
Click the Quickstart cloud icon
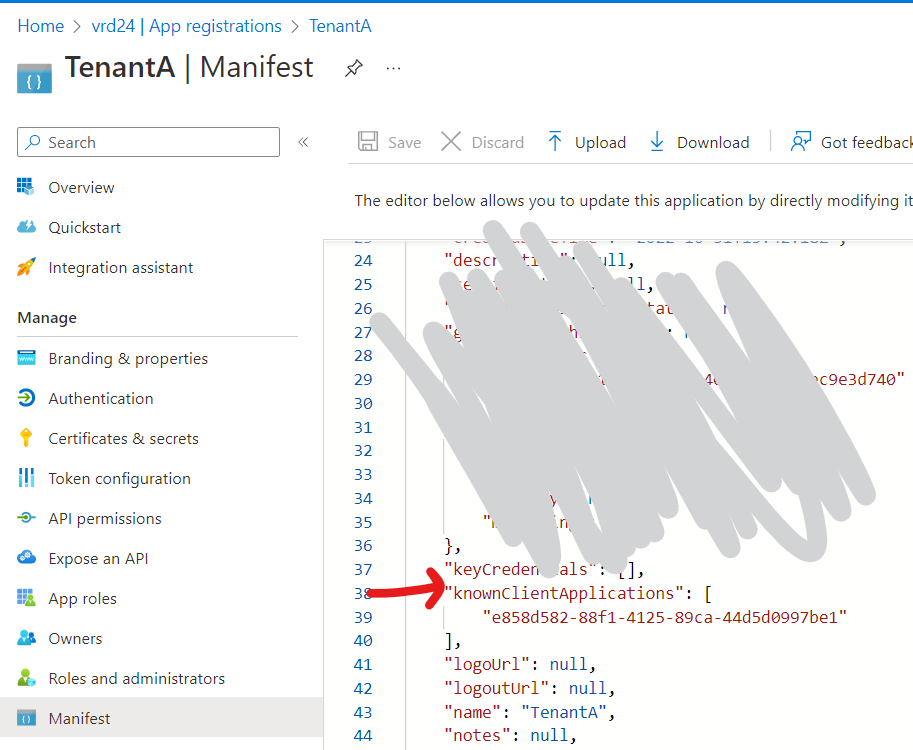(26, 227)
